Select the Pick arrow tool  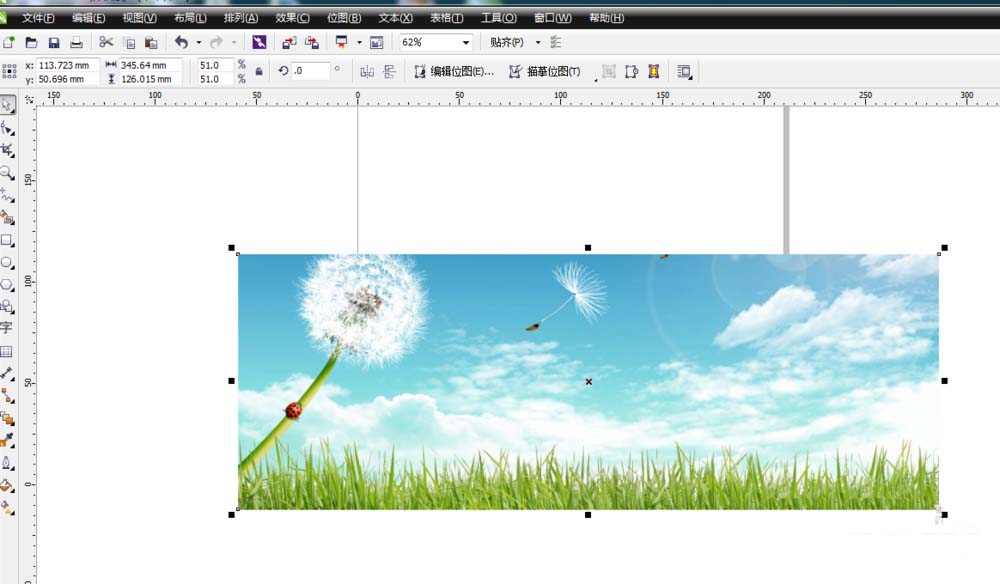(8, 105)
